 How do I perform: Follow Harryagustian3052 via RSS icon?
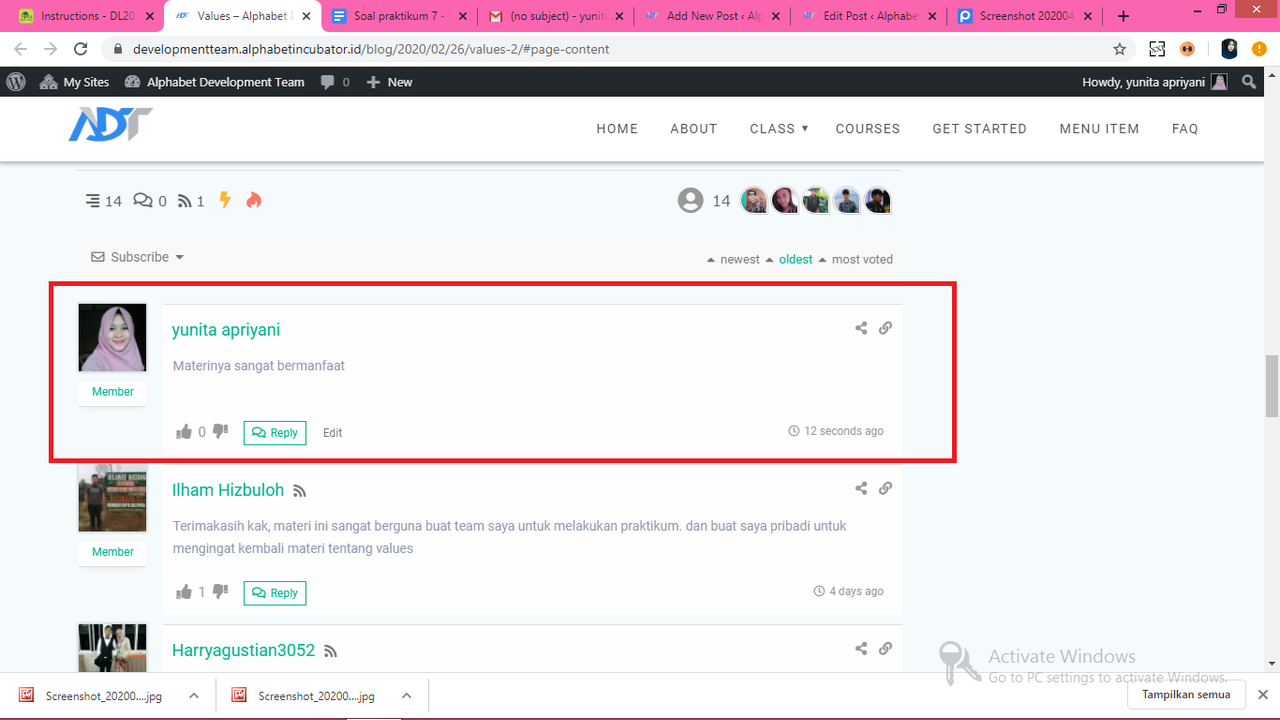[331, 651]
